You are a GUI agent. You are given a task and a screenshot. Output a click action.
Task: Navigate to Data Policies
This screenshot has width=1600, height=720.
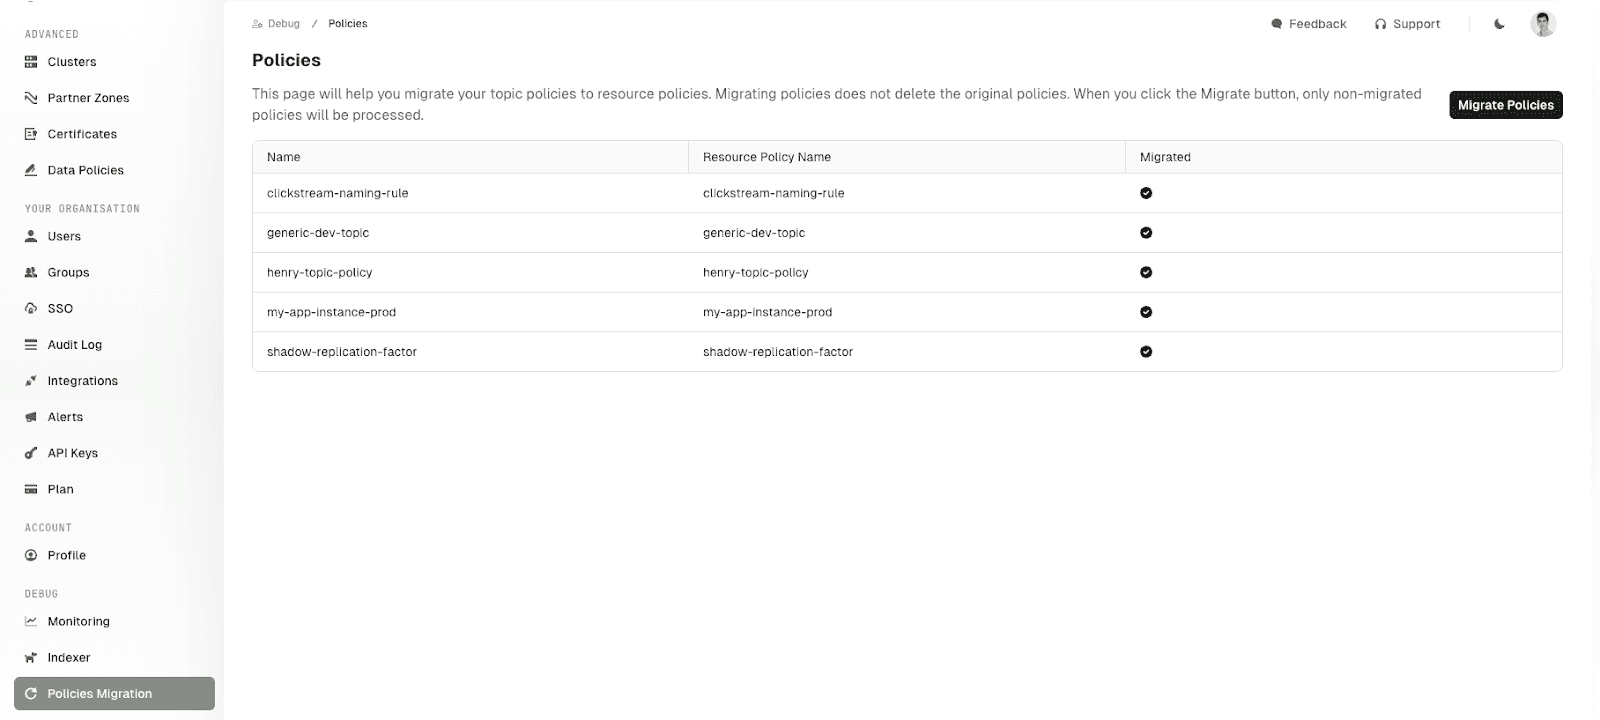86,170
